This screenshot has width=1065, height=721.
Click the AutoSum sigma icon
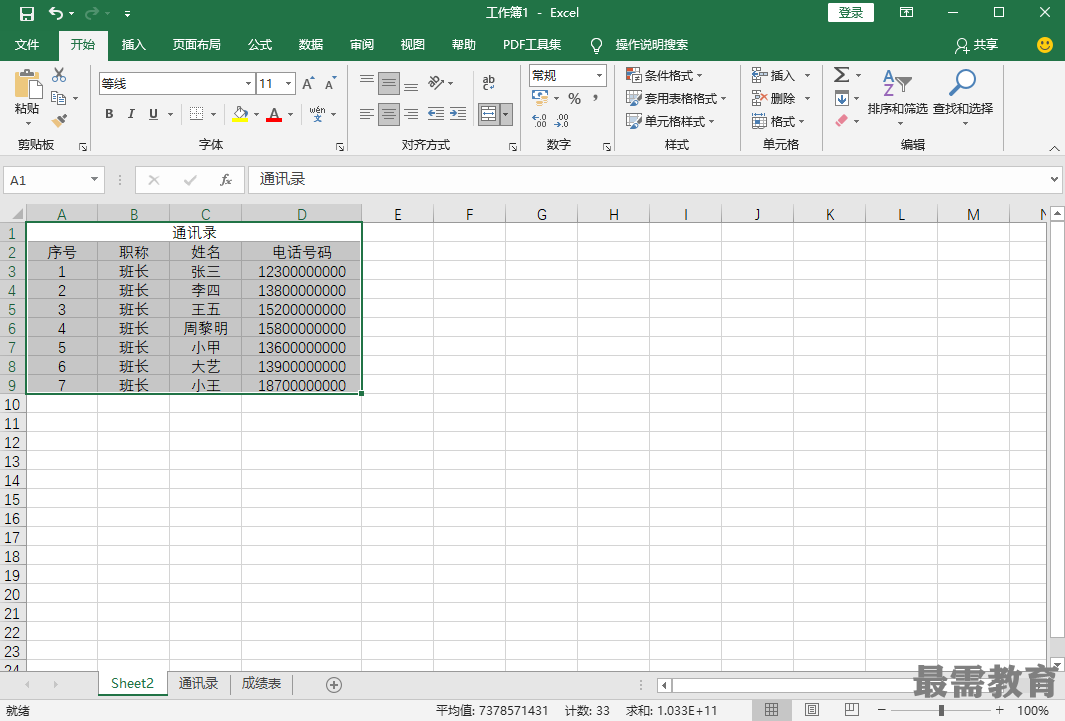[842, 75]
